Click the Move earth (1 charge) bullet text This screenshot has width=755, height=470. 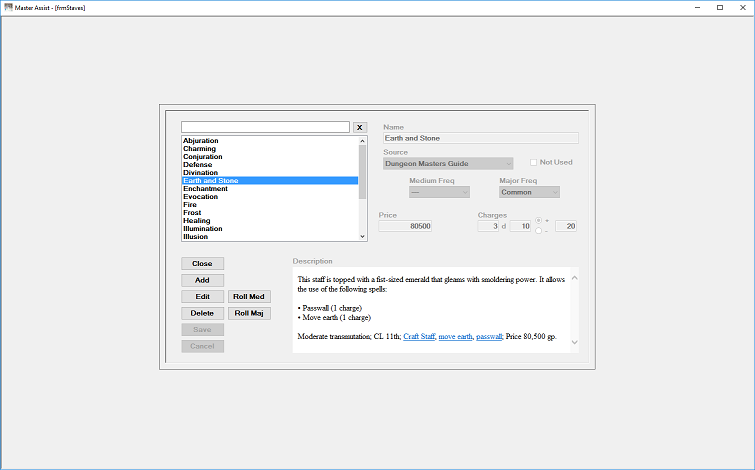point(337,318)
